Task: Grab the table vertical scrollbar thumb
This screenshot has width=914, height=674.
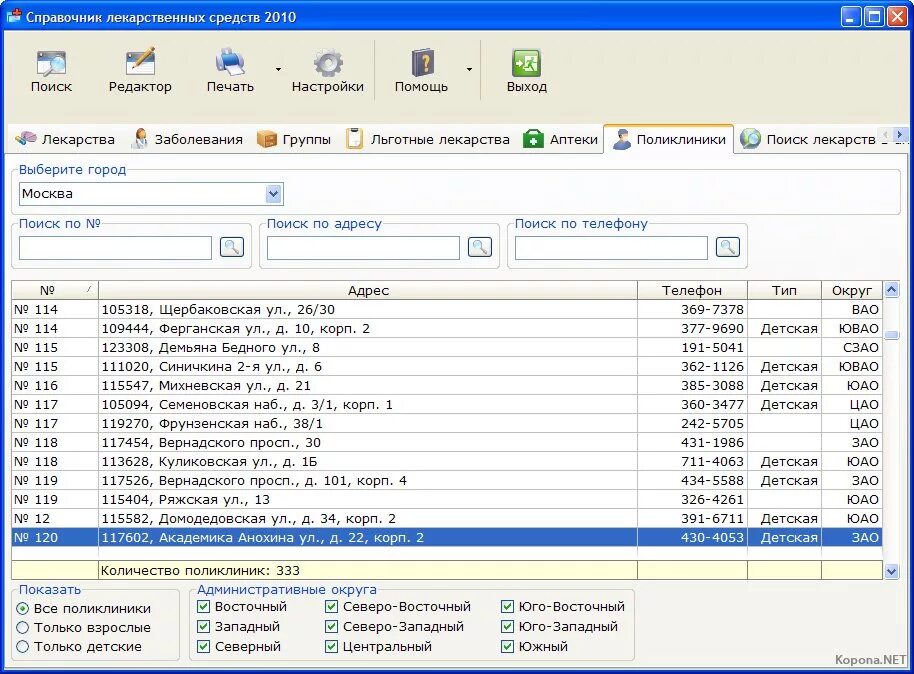Action: point(891,335)
